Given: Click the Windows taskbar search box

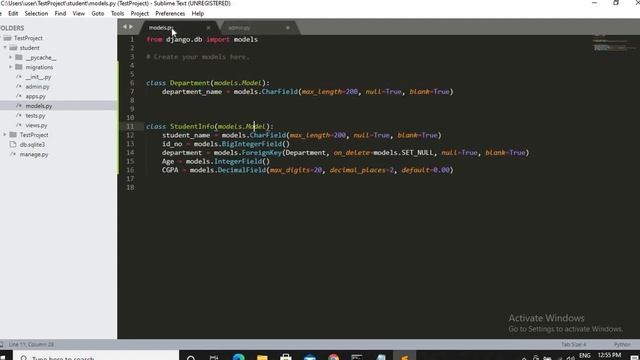Looking at the screenshot, I should coord(97,356).
